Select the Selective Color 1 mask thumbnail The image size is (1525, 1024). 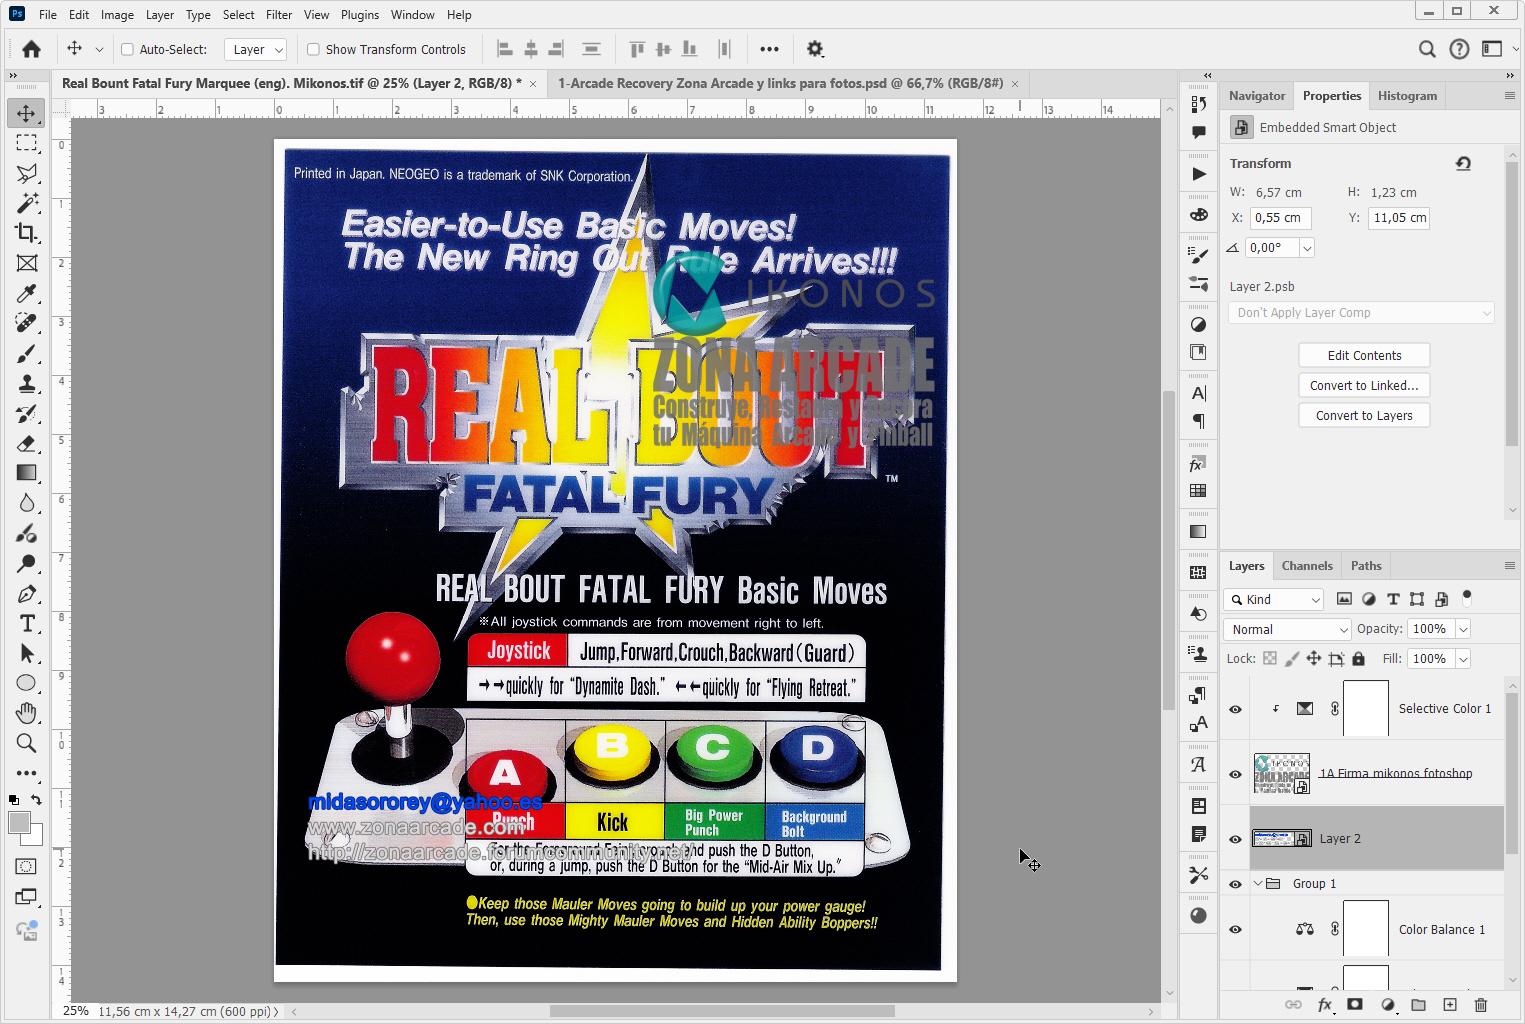(1366, 709)
